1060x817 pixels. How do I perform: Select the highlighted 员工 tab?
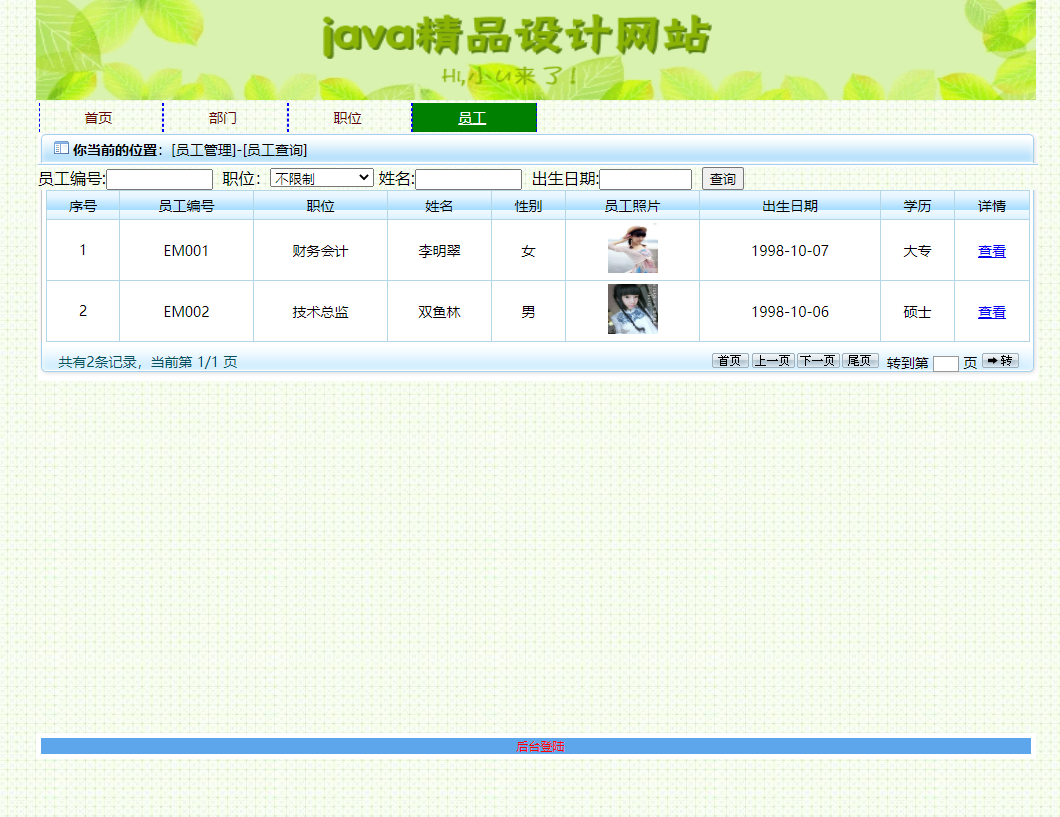click(473, 117)
